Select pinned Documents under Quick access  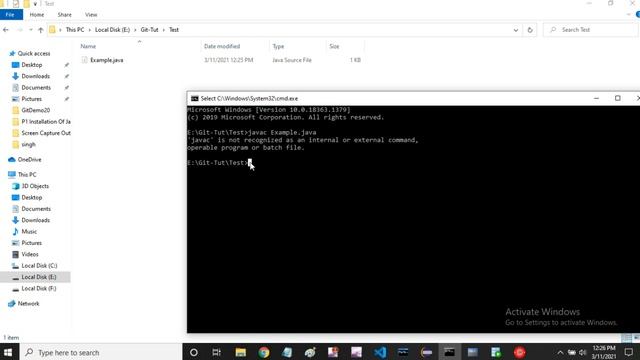[36, 88]
